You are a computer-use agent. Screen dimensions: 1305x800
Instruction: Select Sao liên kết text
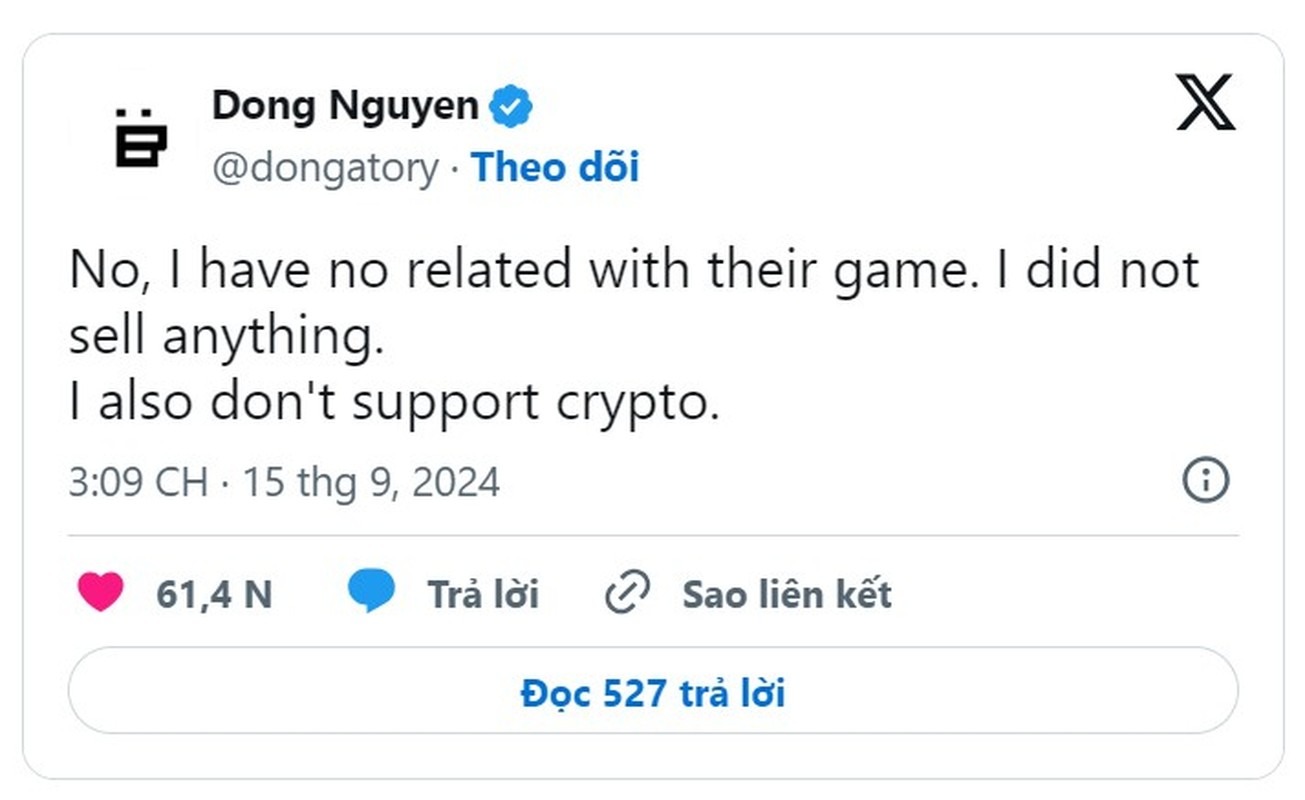click(x=787, y=594)
